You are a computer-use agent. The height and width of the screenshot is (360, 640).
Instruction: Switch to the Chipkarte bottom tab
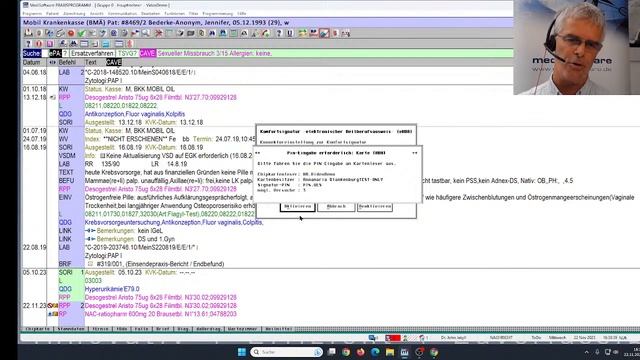click(x=38, y=329)
